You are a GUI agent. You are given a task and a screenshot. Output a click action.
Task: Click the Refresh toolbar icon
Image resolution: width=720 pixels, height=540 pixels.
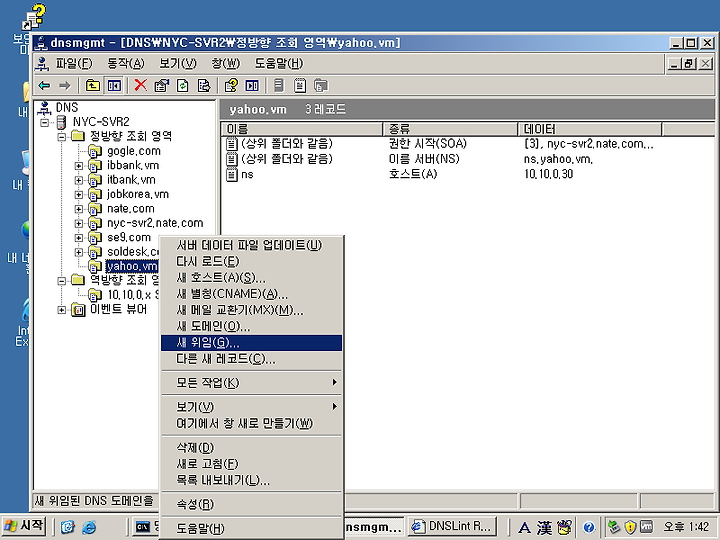(183, 85)
